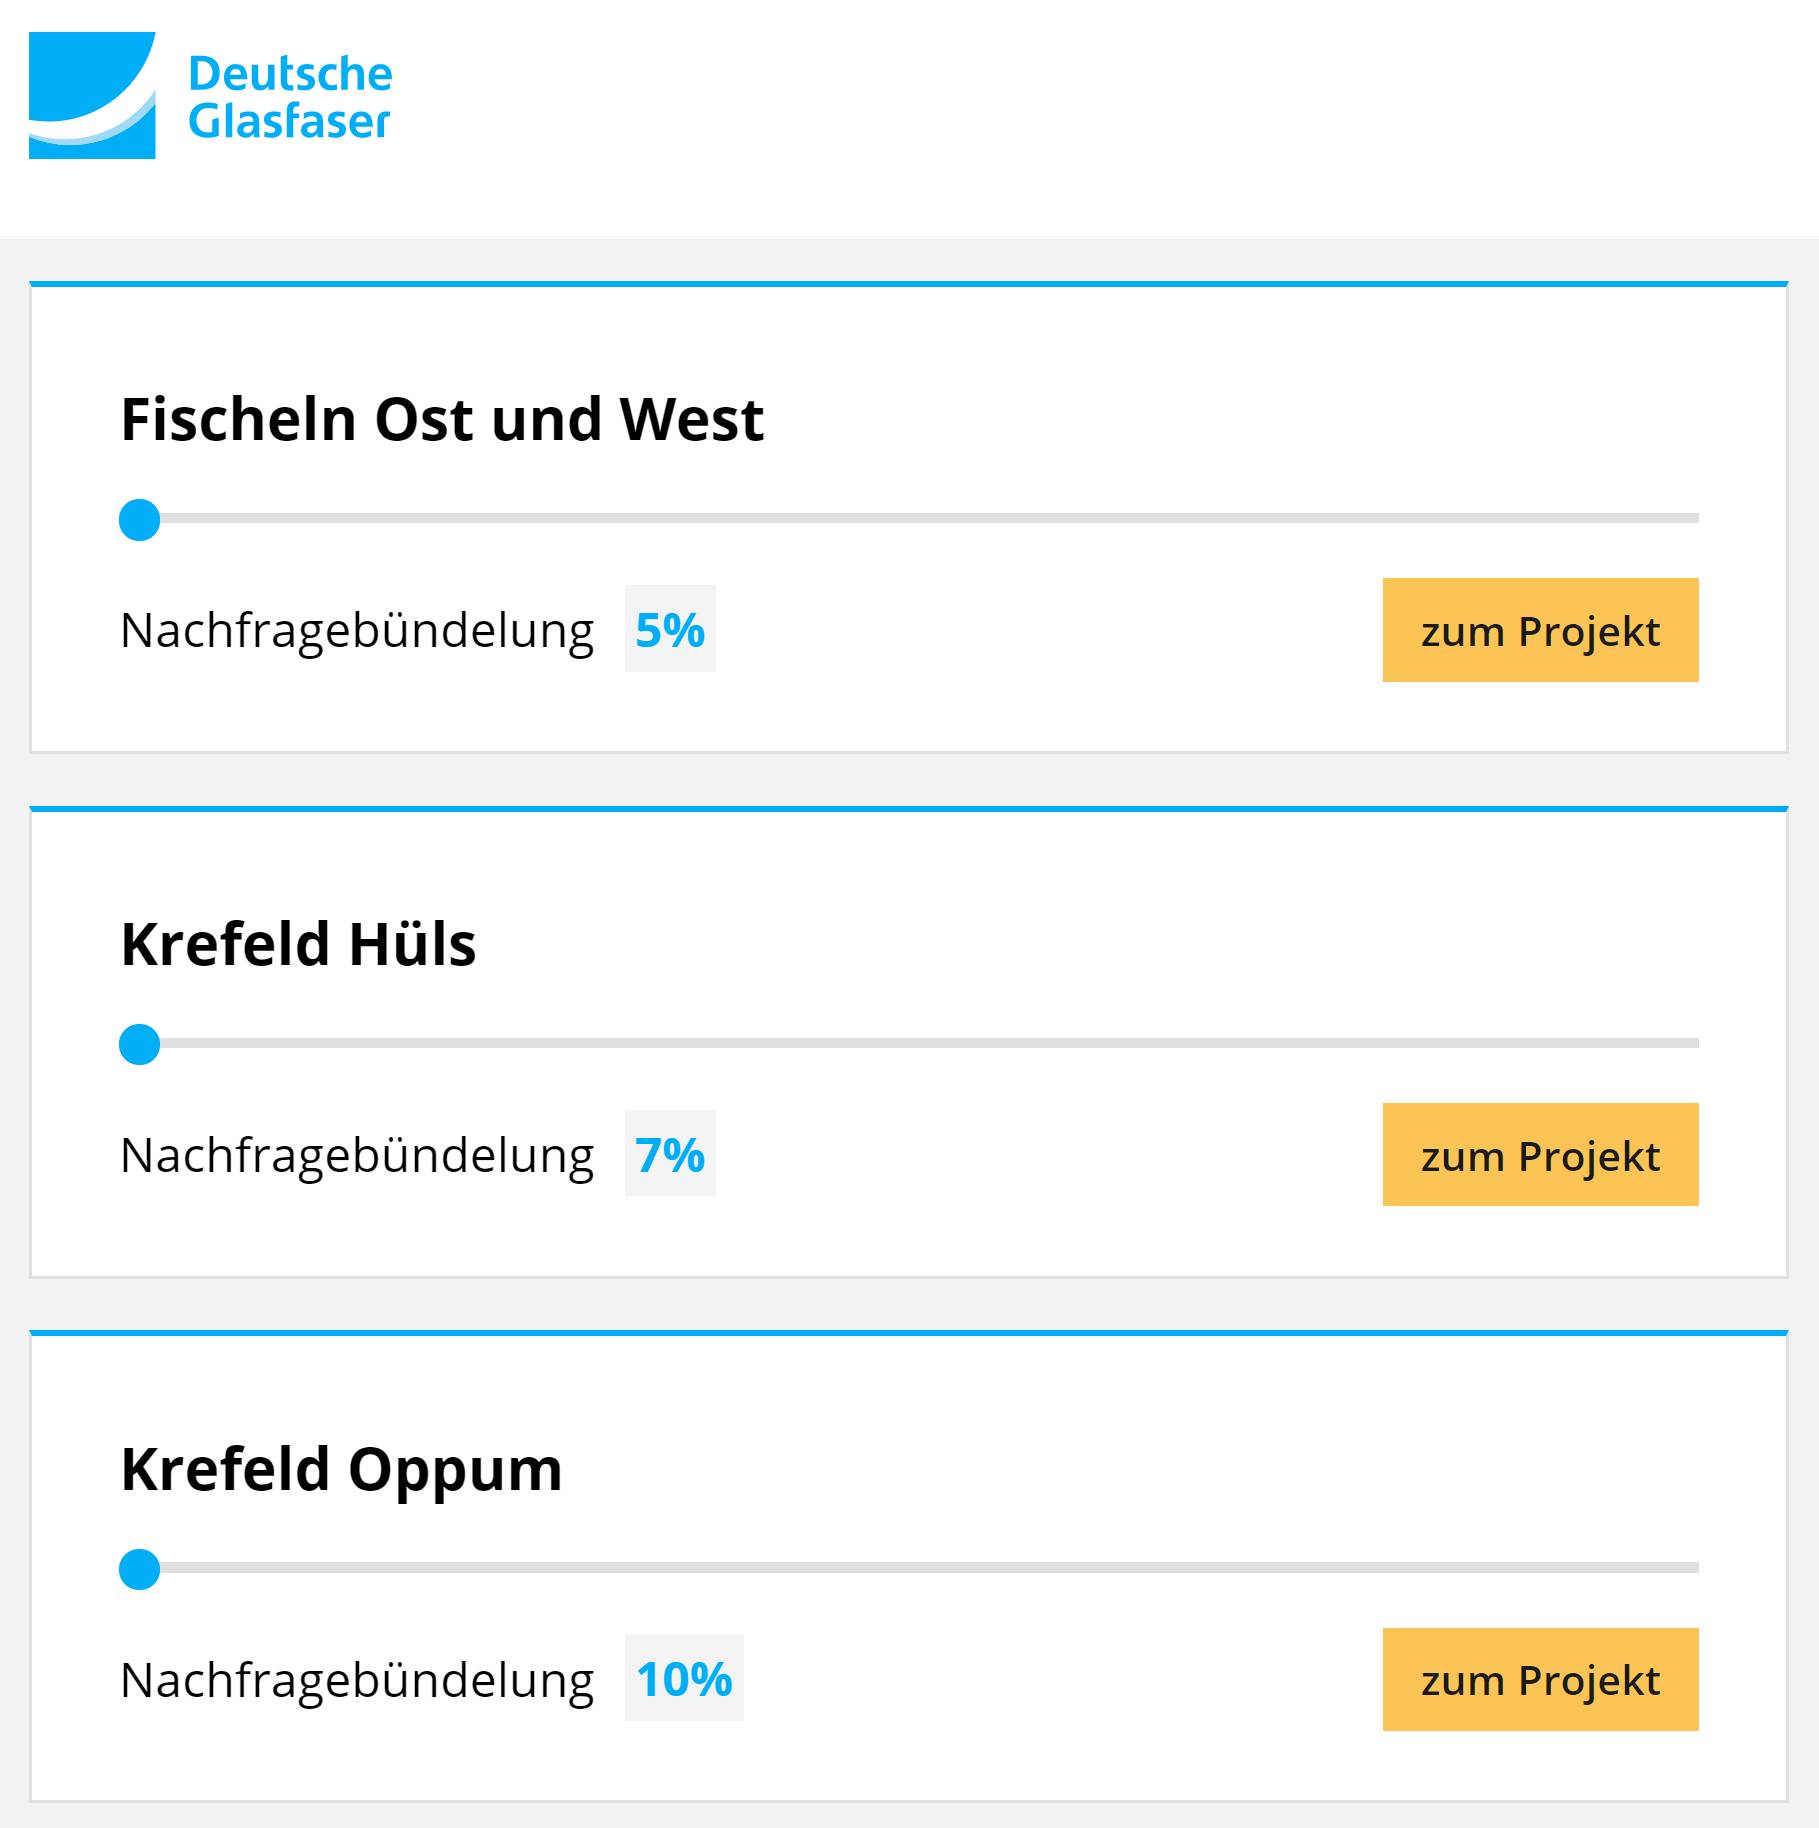Select the 10% Nachfragebündelung value
1819x1828 pixels.
point(685,1680)
